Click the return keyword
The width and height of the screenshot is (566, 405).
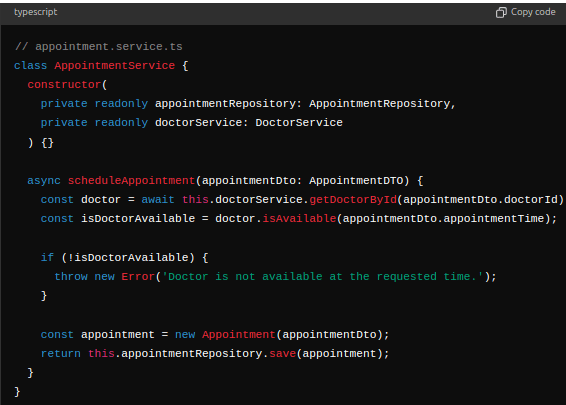point(61,353)
